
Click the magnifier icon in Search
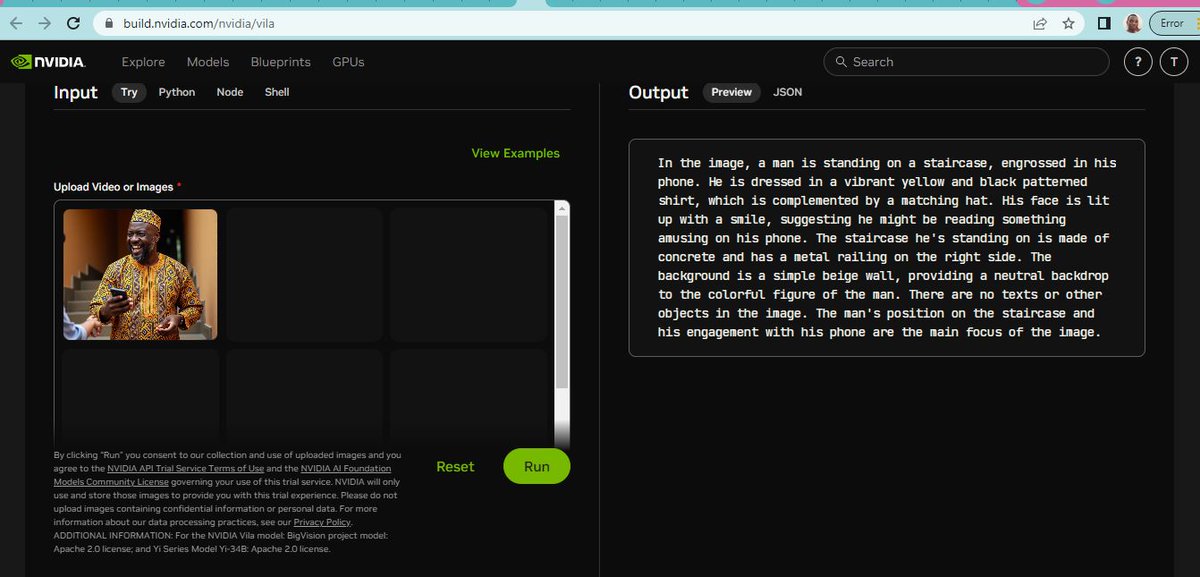pos(841,62)
